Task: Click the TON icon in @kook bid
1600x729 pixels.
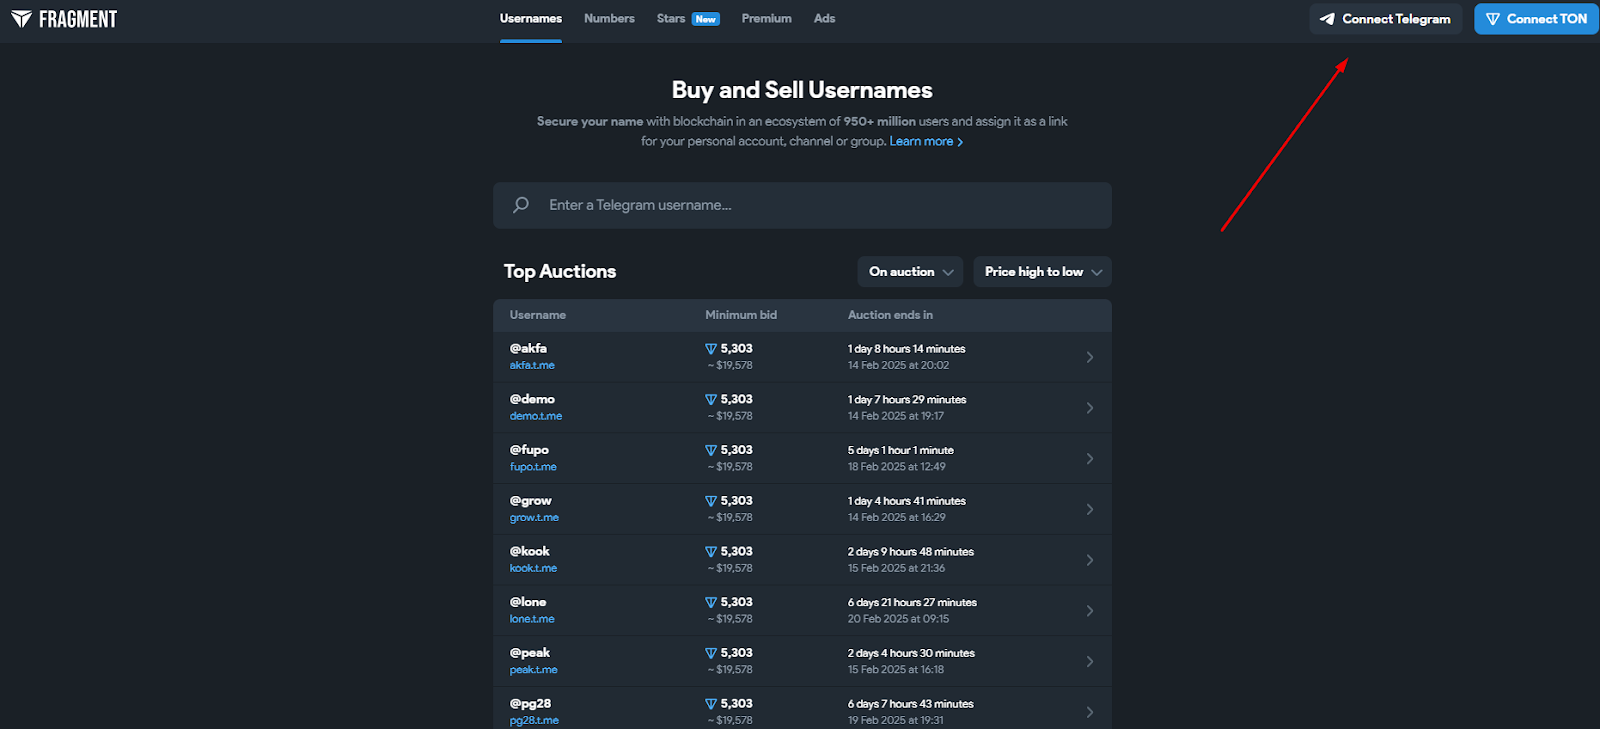Action: pos(711,552)
